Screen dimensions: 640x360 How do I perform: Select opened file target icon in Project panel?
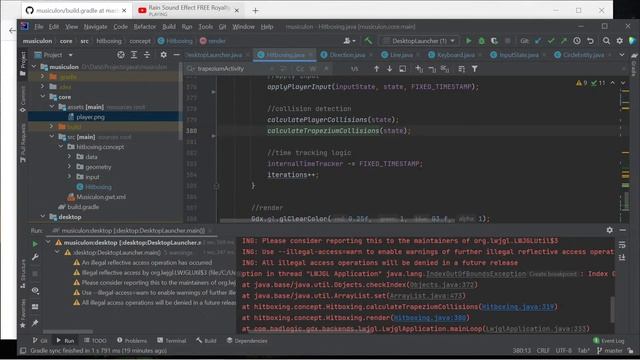121,55
